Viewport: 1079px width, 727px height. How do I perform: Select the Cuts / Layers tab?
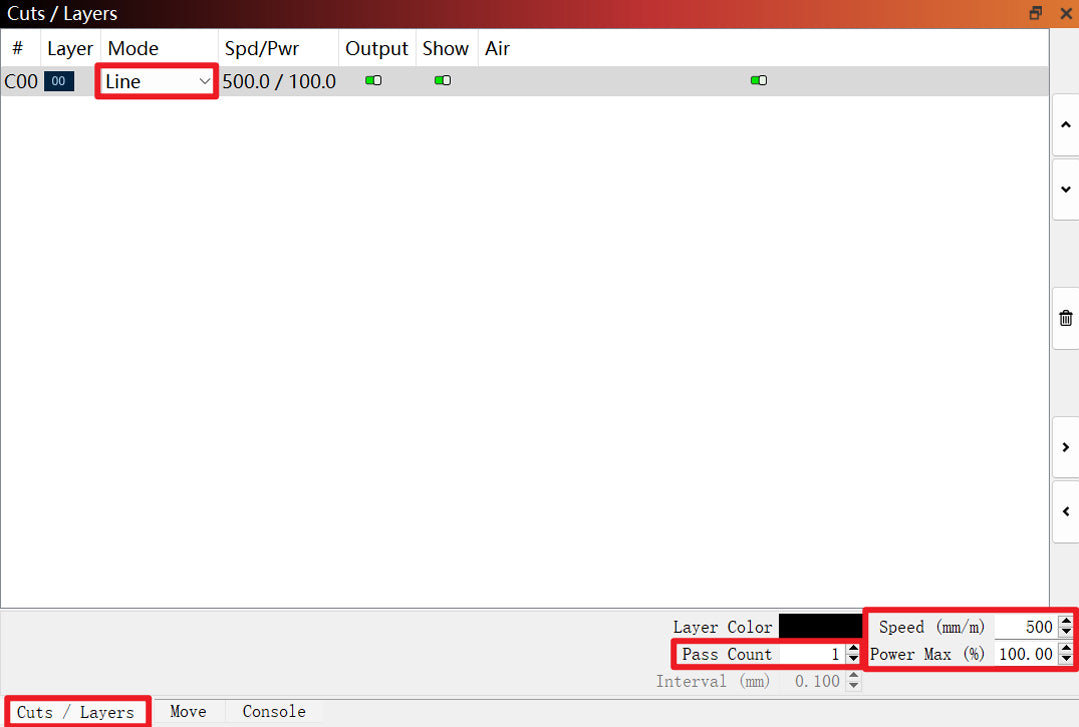[76, 712]
